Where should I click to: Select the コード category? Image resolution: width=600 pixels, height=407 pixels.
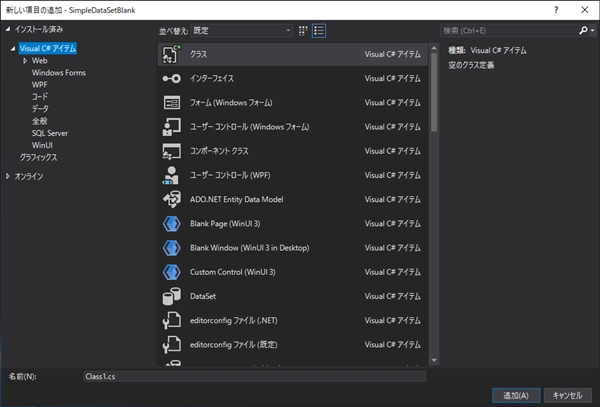(40, 97)
